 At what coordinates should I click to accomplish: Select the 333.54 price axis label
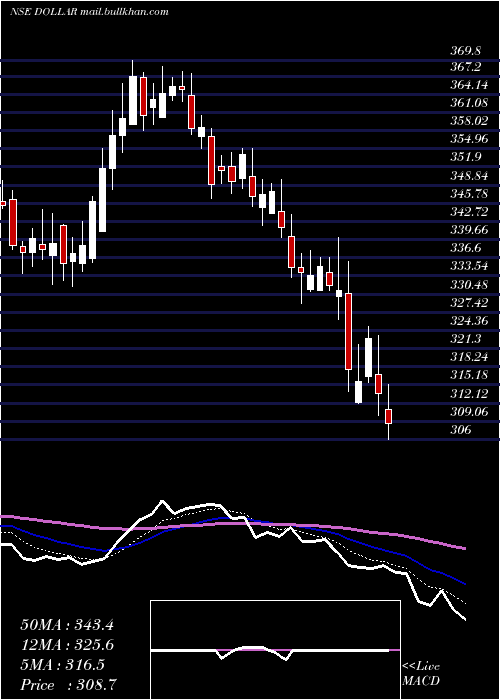point(469,267)
